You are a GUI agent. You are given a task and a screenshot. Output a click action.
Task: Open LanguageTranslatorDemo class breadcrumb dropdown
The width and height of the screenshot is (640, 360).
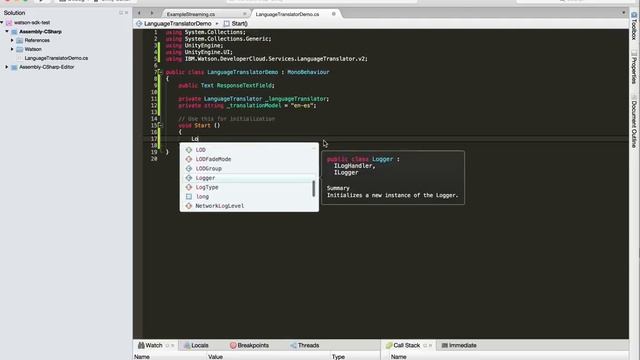[x=178, y=24]
